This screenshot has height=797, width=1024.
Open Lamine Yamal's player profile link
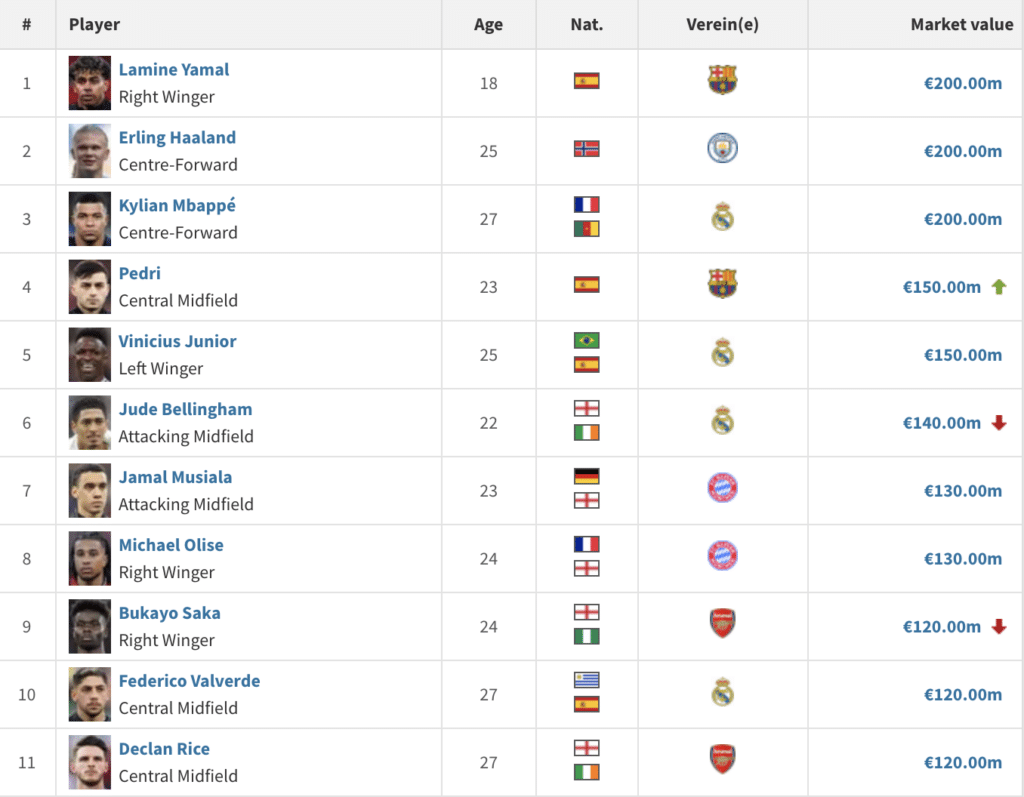174,70
